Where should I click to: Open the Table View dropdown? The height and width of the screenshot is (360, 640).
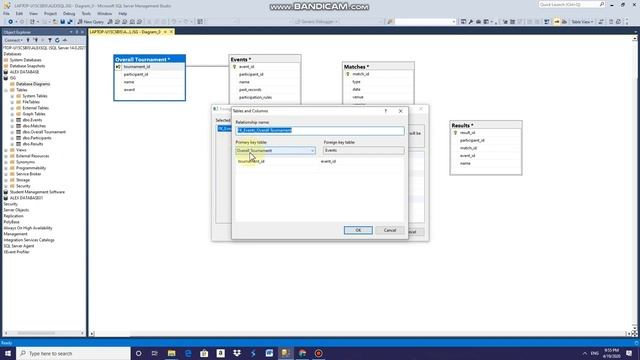pos(582,22)
